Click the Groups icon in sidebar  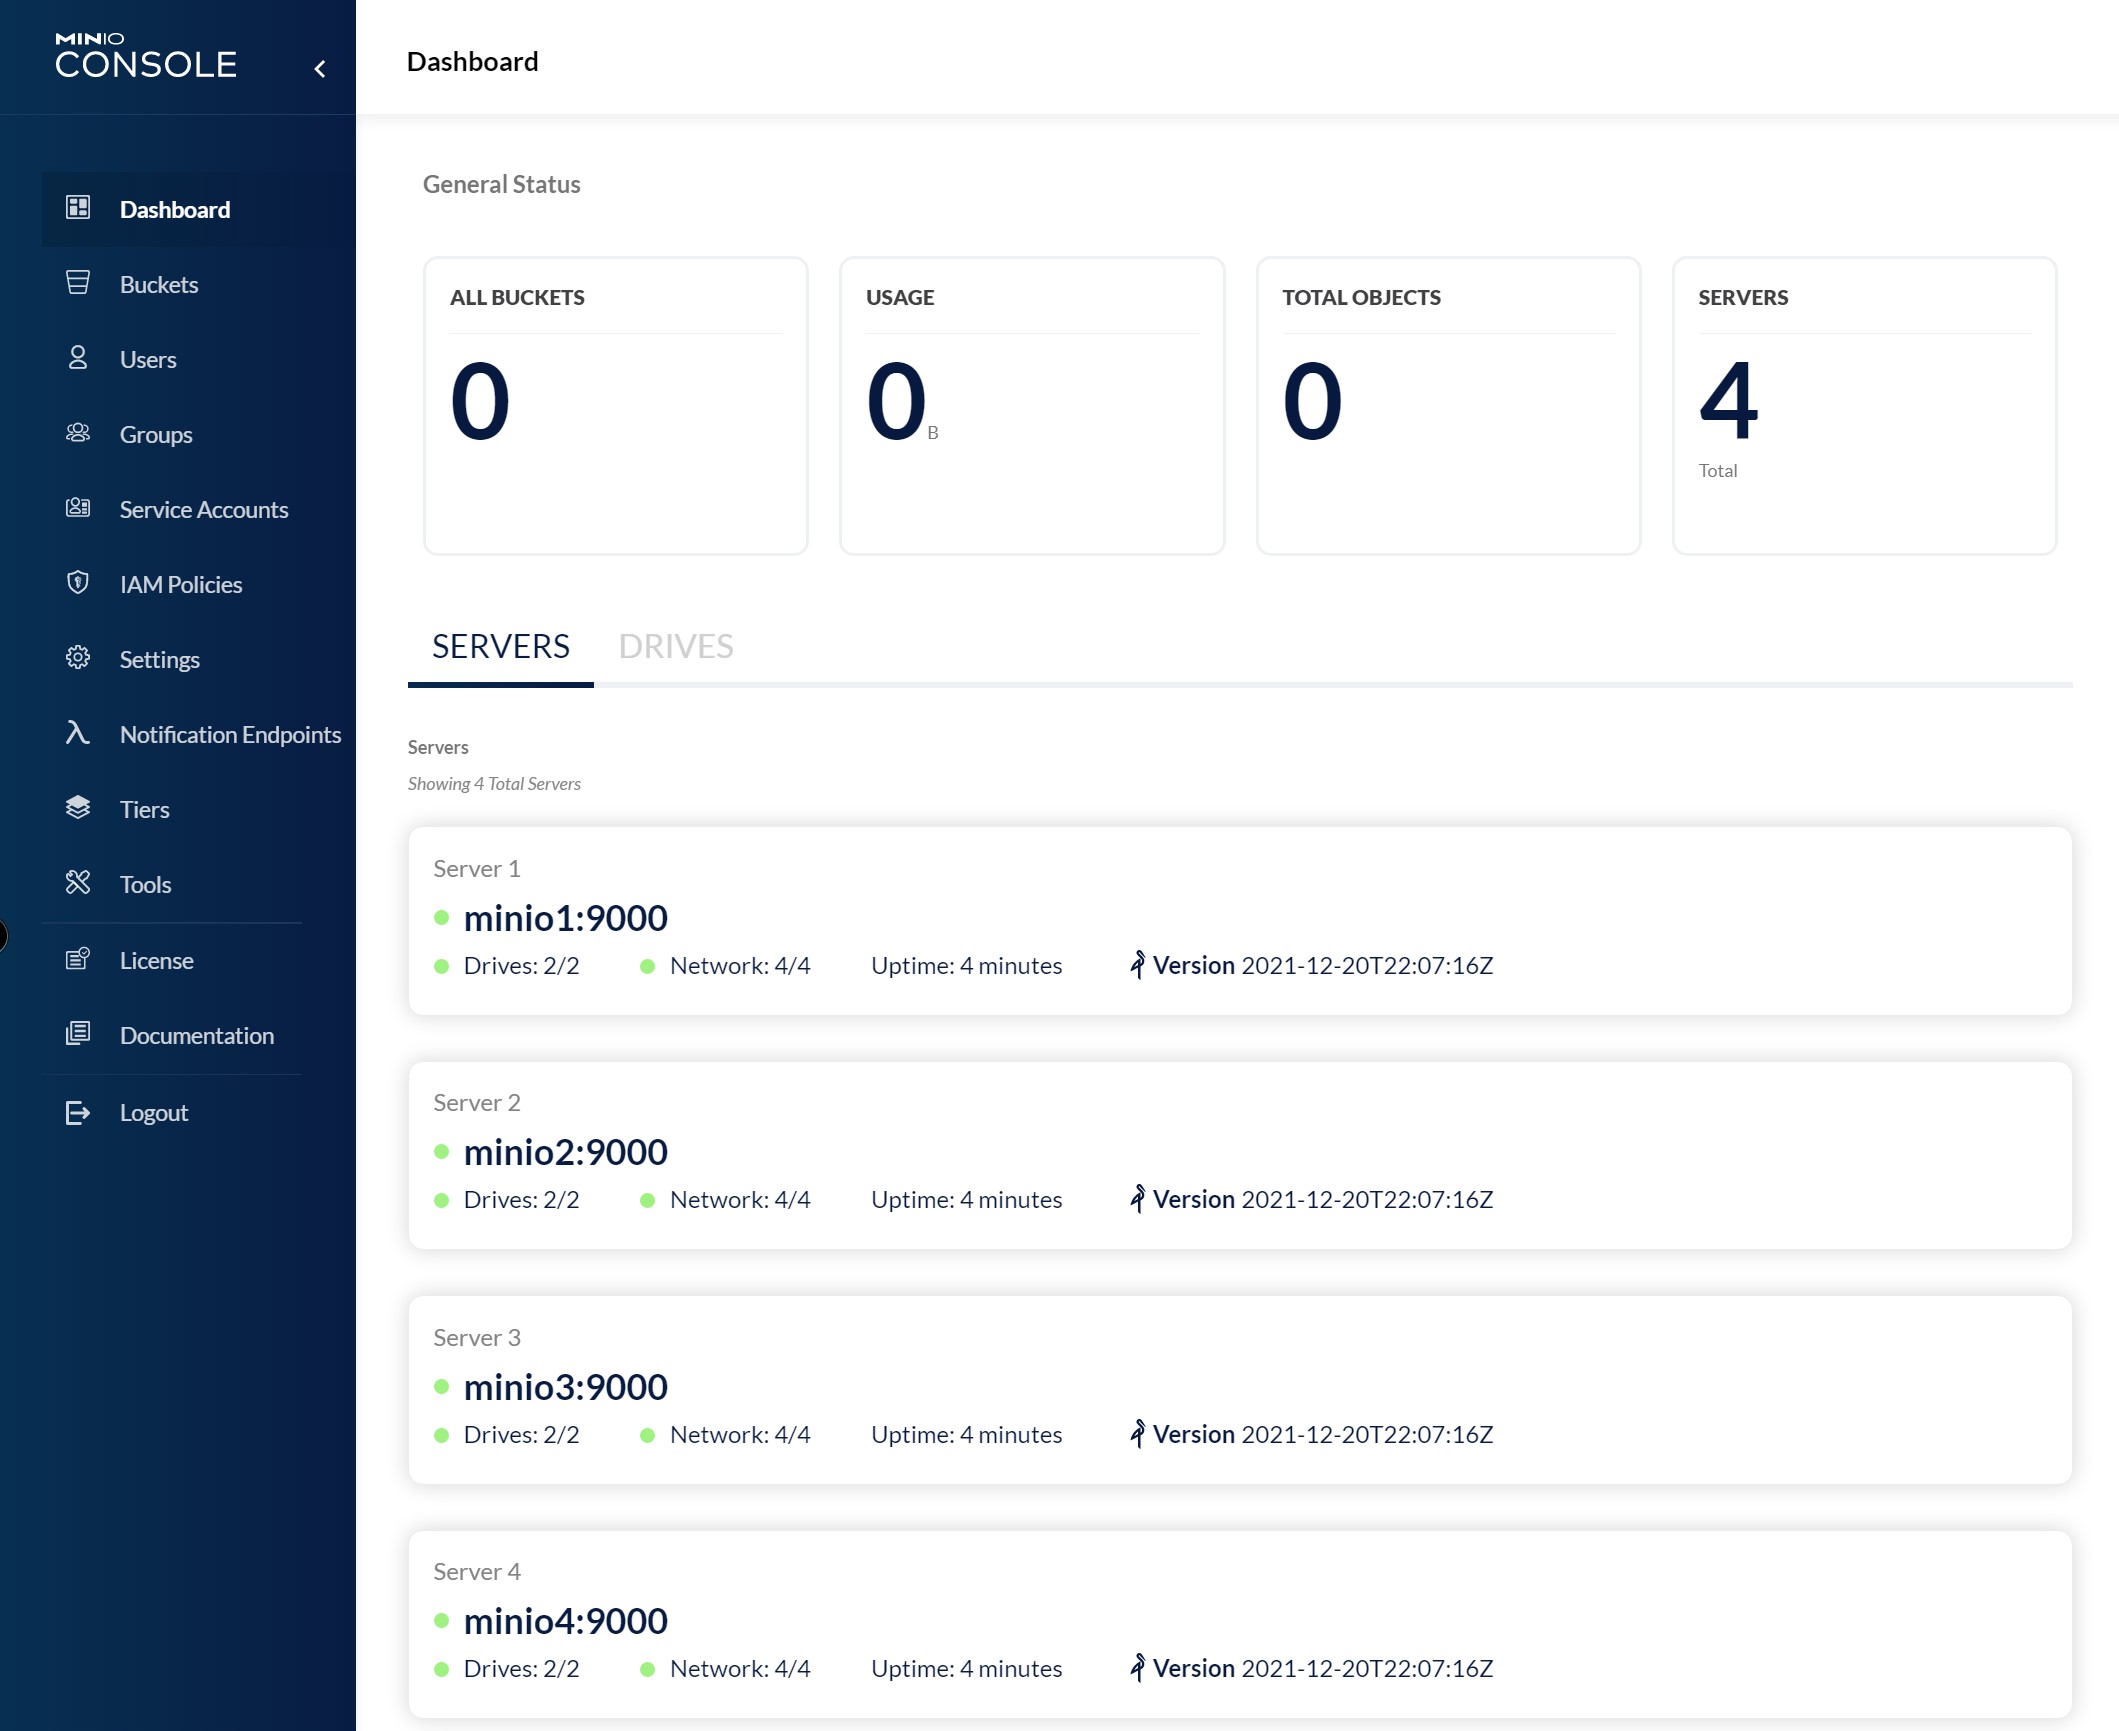[x=78, y=433]
